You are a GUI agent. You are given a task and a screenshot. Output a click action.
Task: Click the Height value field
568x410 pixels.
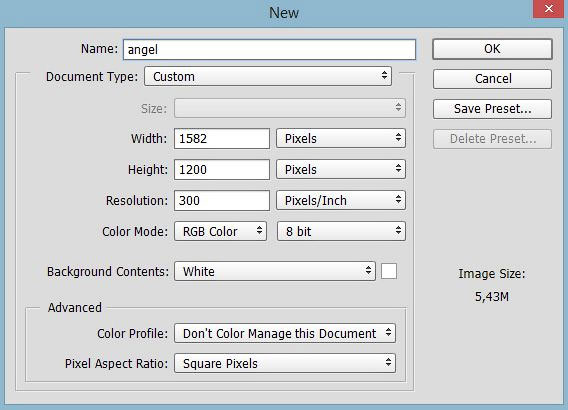coord(222,170)
